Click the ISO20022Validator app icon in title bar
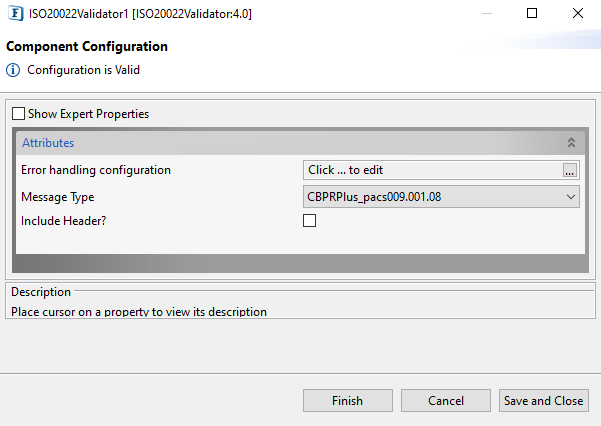The width and height of the screenshot is (601, 426). tap(15, 14)
